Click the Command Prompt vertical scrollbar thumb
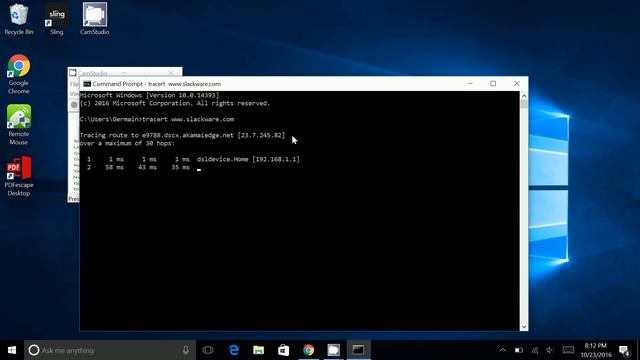The image size is (640, 360). (524, 104)
